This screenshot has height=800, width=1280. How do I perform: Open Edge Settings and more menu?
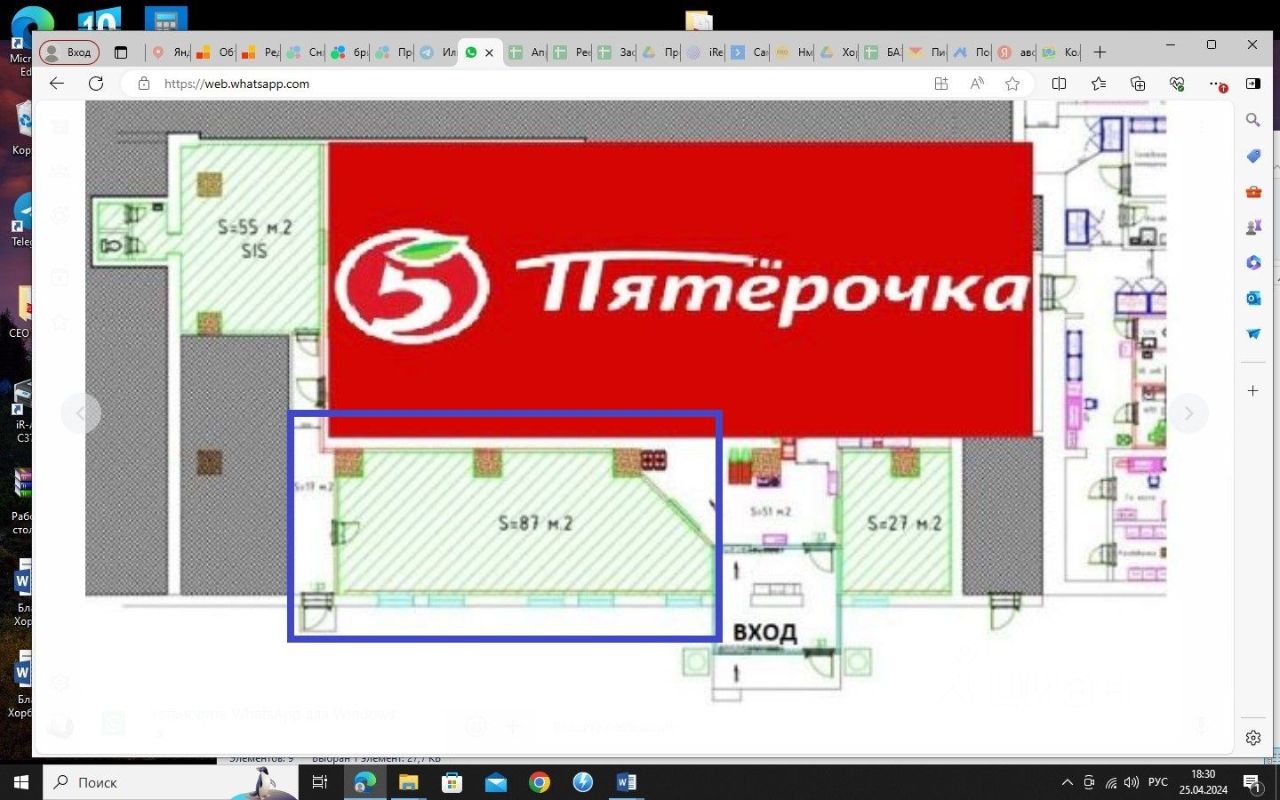tap(1216, 84)
